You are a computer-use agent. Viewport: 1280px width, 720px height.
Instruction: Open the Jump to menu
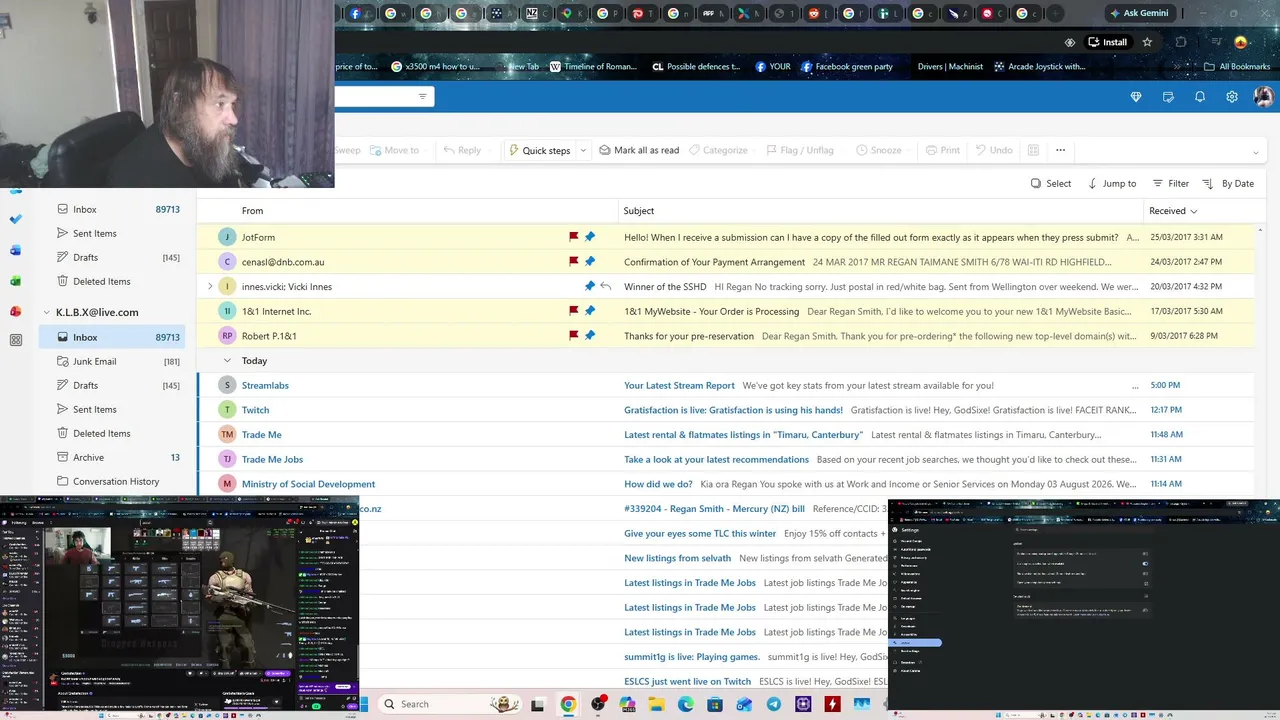[1112, 183]
